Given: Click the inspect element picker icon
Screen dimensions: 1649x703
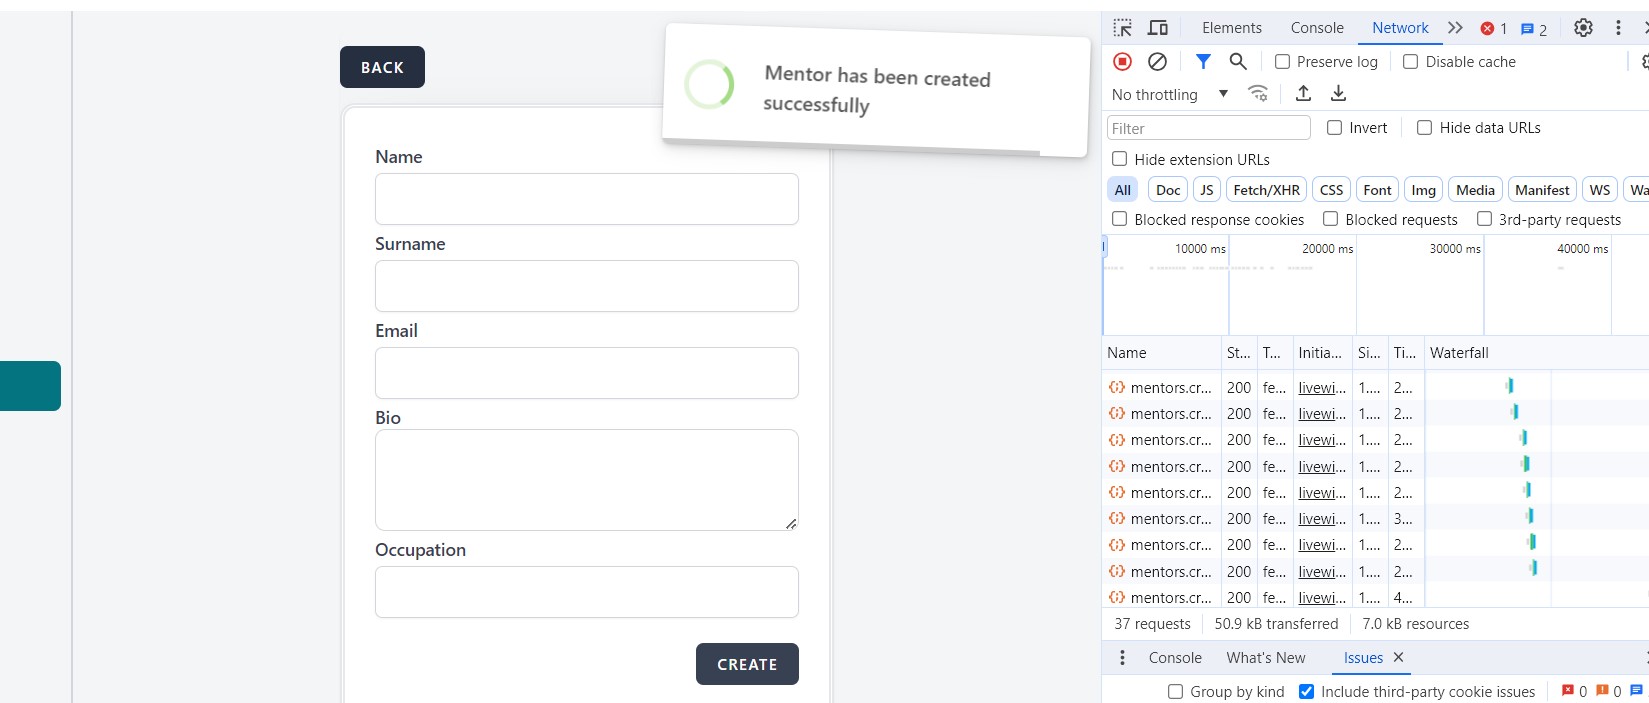Looking at the screenshot, I should pyautogui.click(x=1123, y=28).
